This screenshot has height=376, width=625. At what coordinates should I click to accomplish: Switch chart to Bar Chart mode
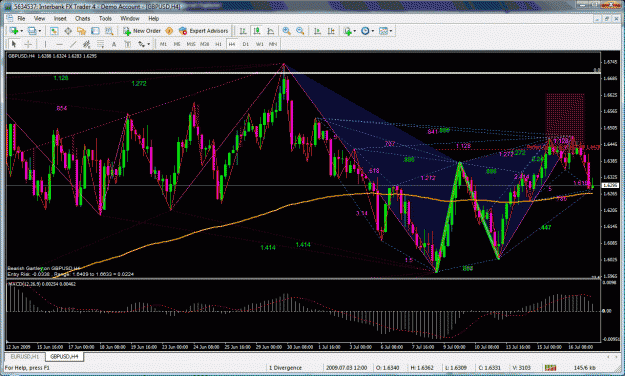(x=243, y=31)
